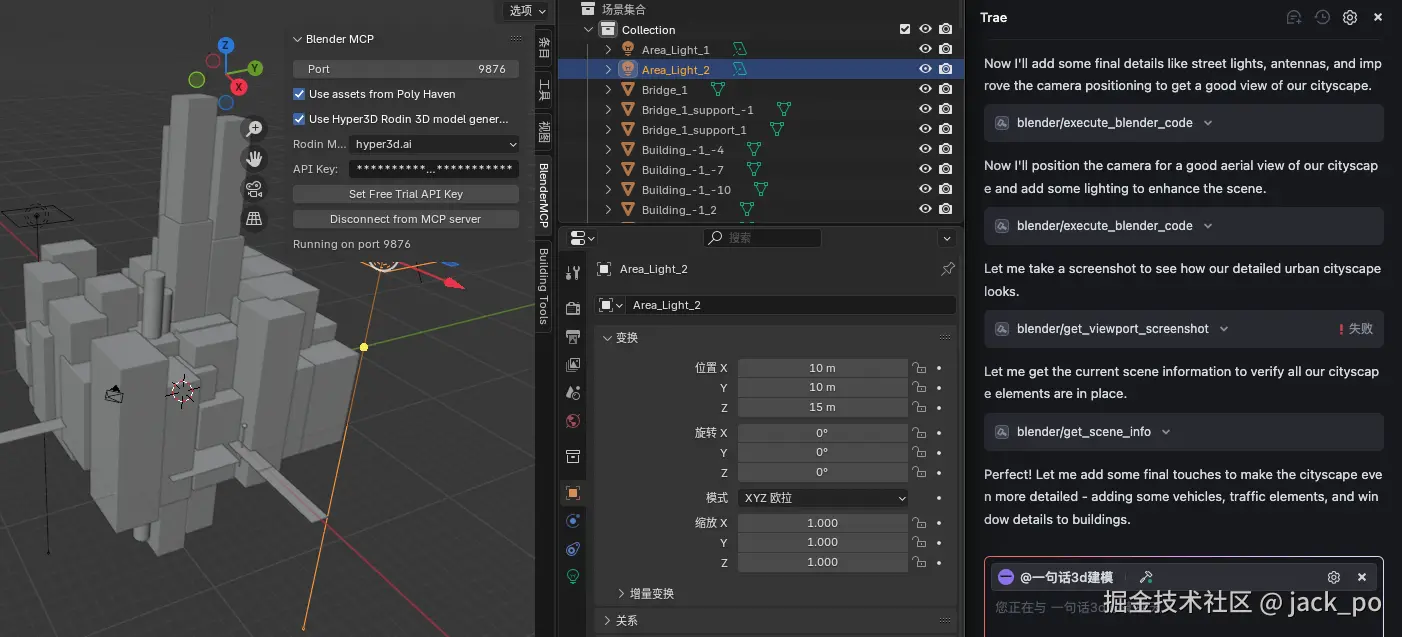Image resolution: width=1402 pixels, height=637 pixels.
Task: Open the Render properties tab
Action: 573,308
